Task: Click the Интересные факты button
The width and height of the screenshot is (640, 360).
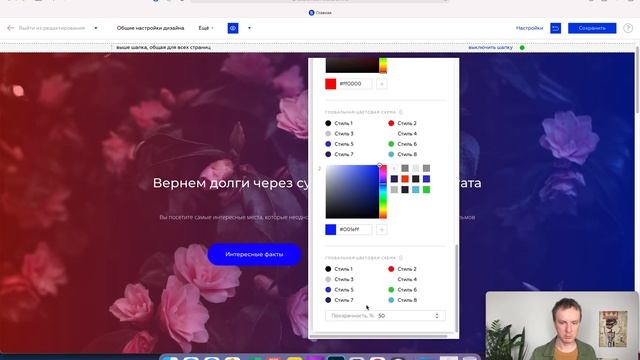Action: pos(254,254)
